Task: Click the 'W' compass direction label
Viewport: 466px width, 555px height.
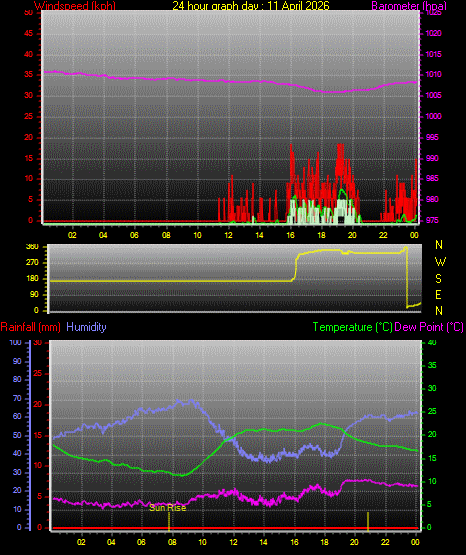Action: 440,262
